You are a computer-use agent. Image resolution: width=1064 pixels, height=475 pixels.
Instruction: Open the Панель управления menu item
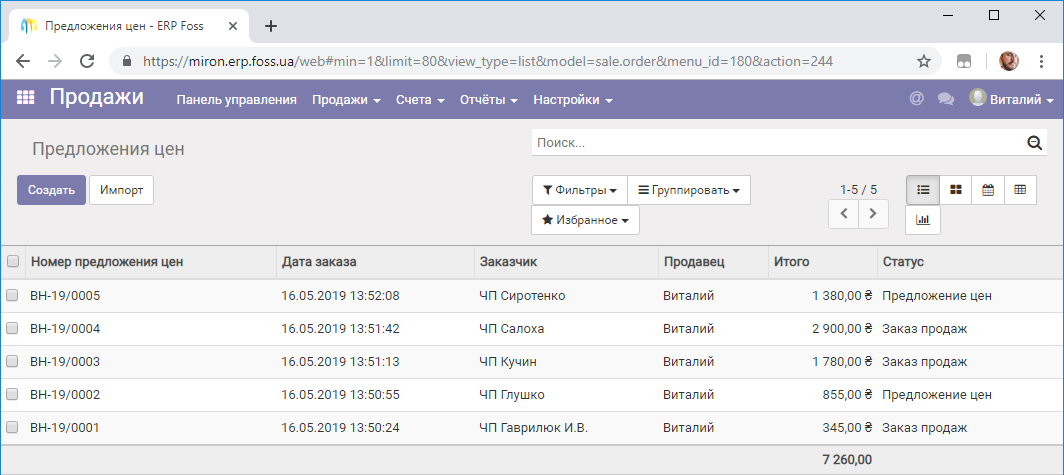236,100
